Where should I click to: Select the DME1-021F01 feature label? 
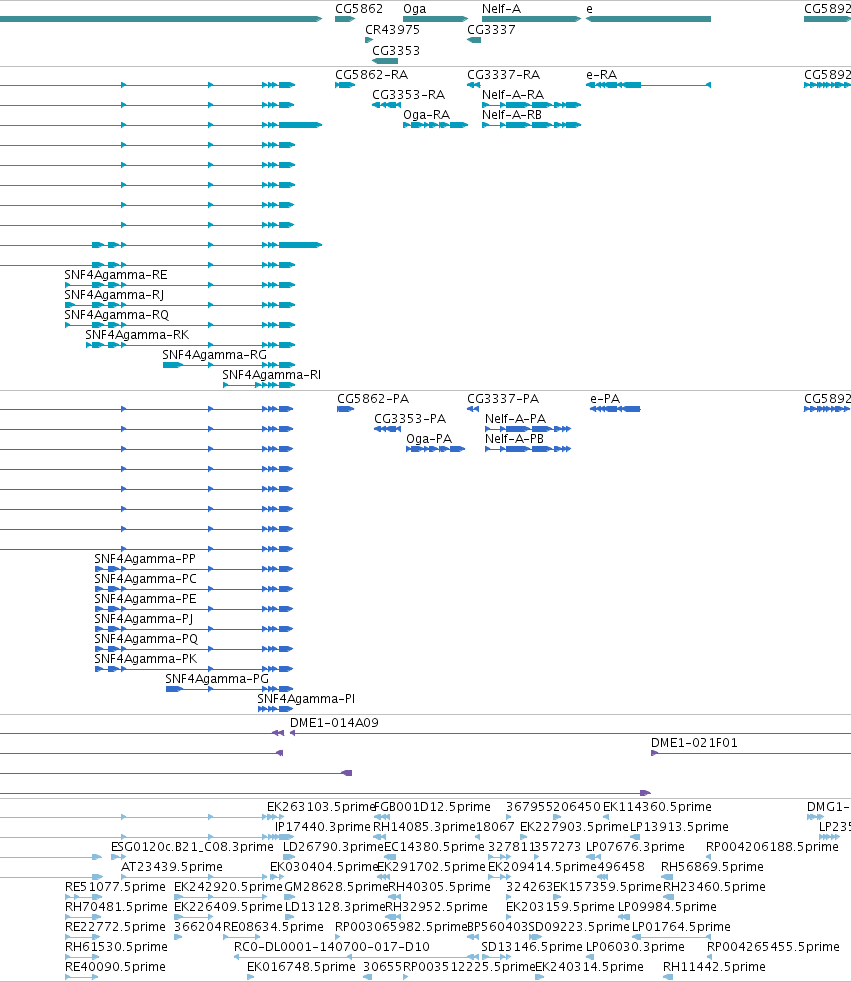click(694, 743)
